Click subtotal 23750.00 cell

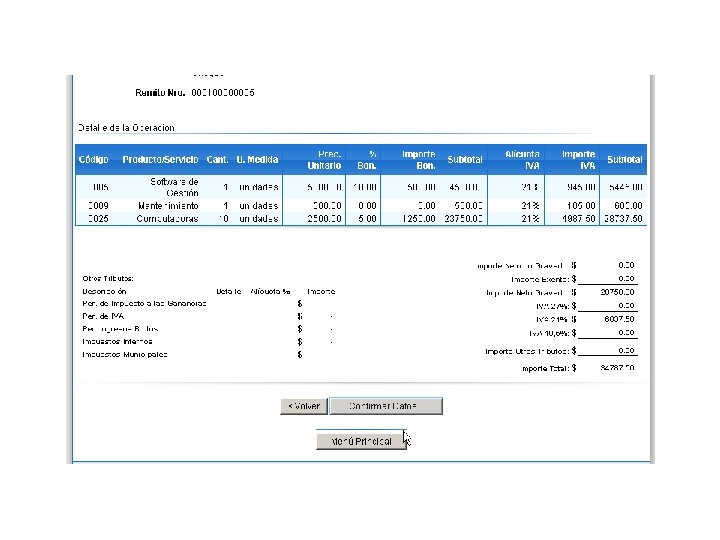click(463, 219)
